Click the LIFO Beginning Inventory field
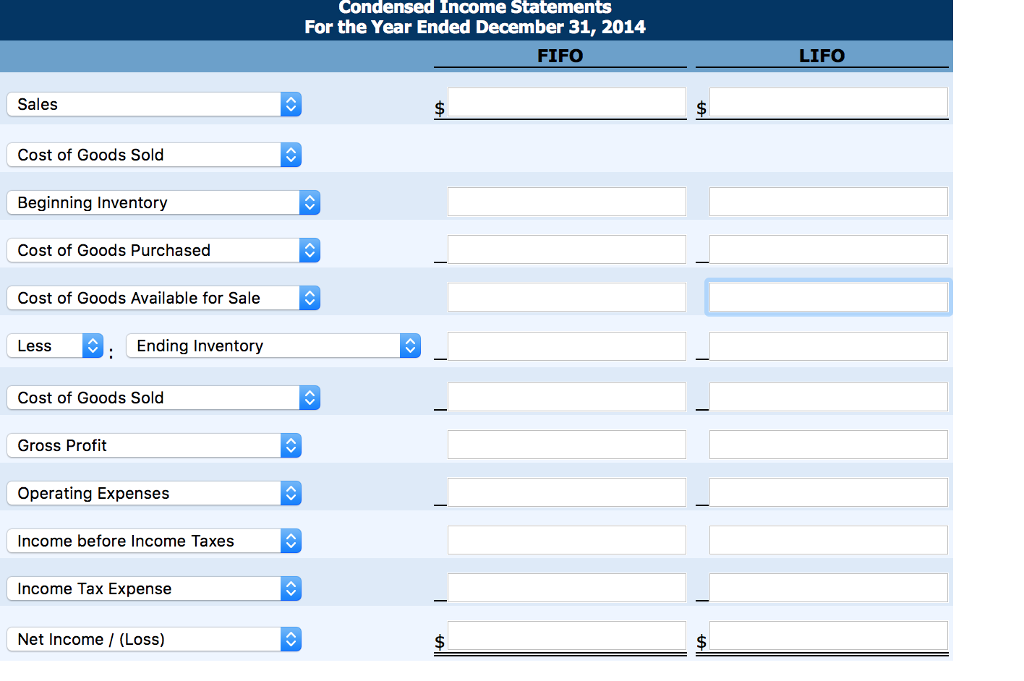 (828, 202)
